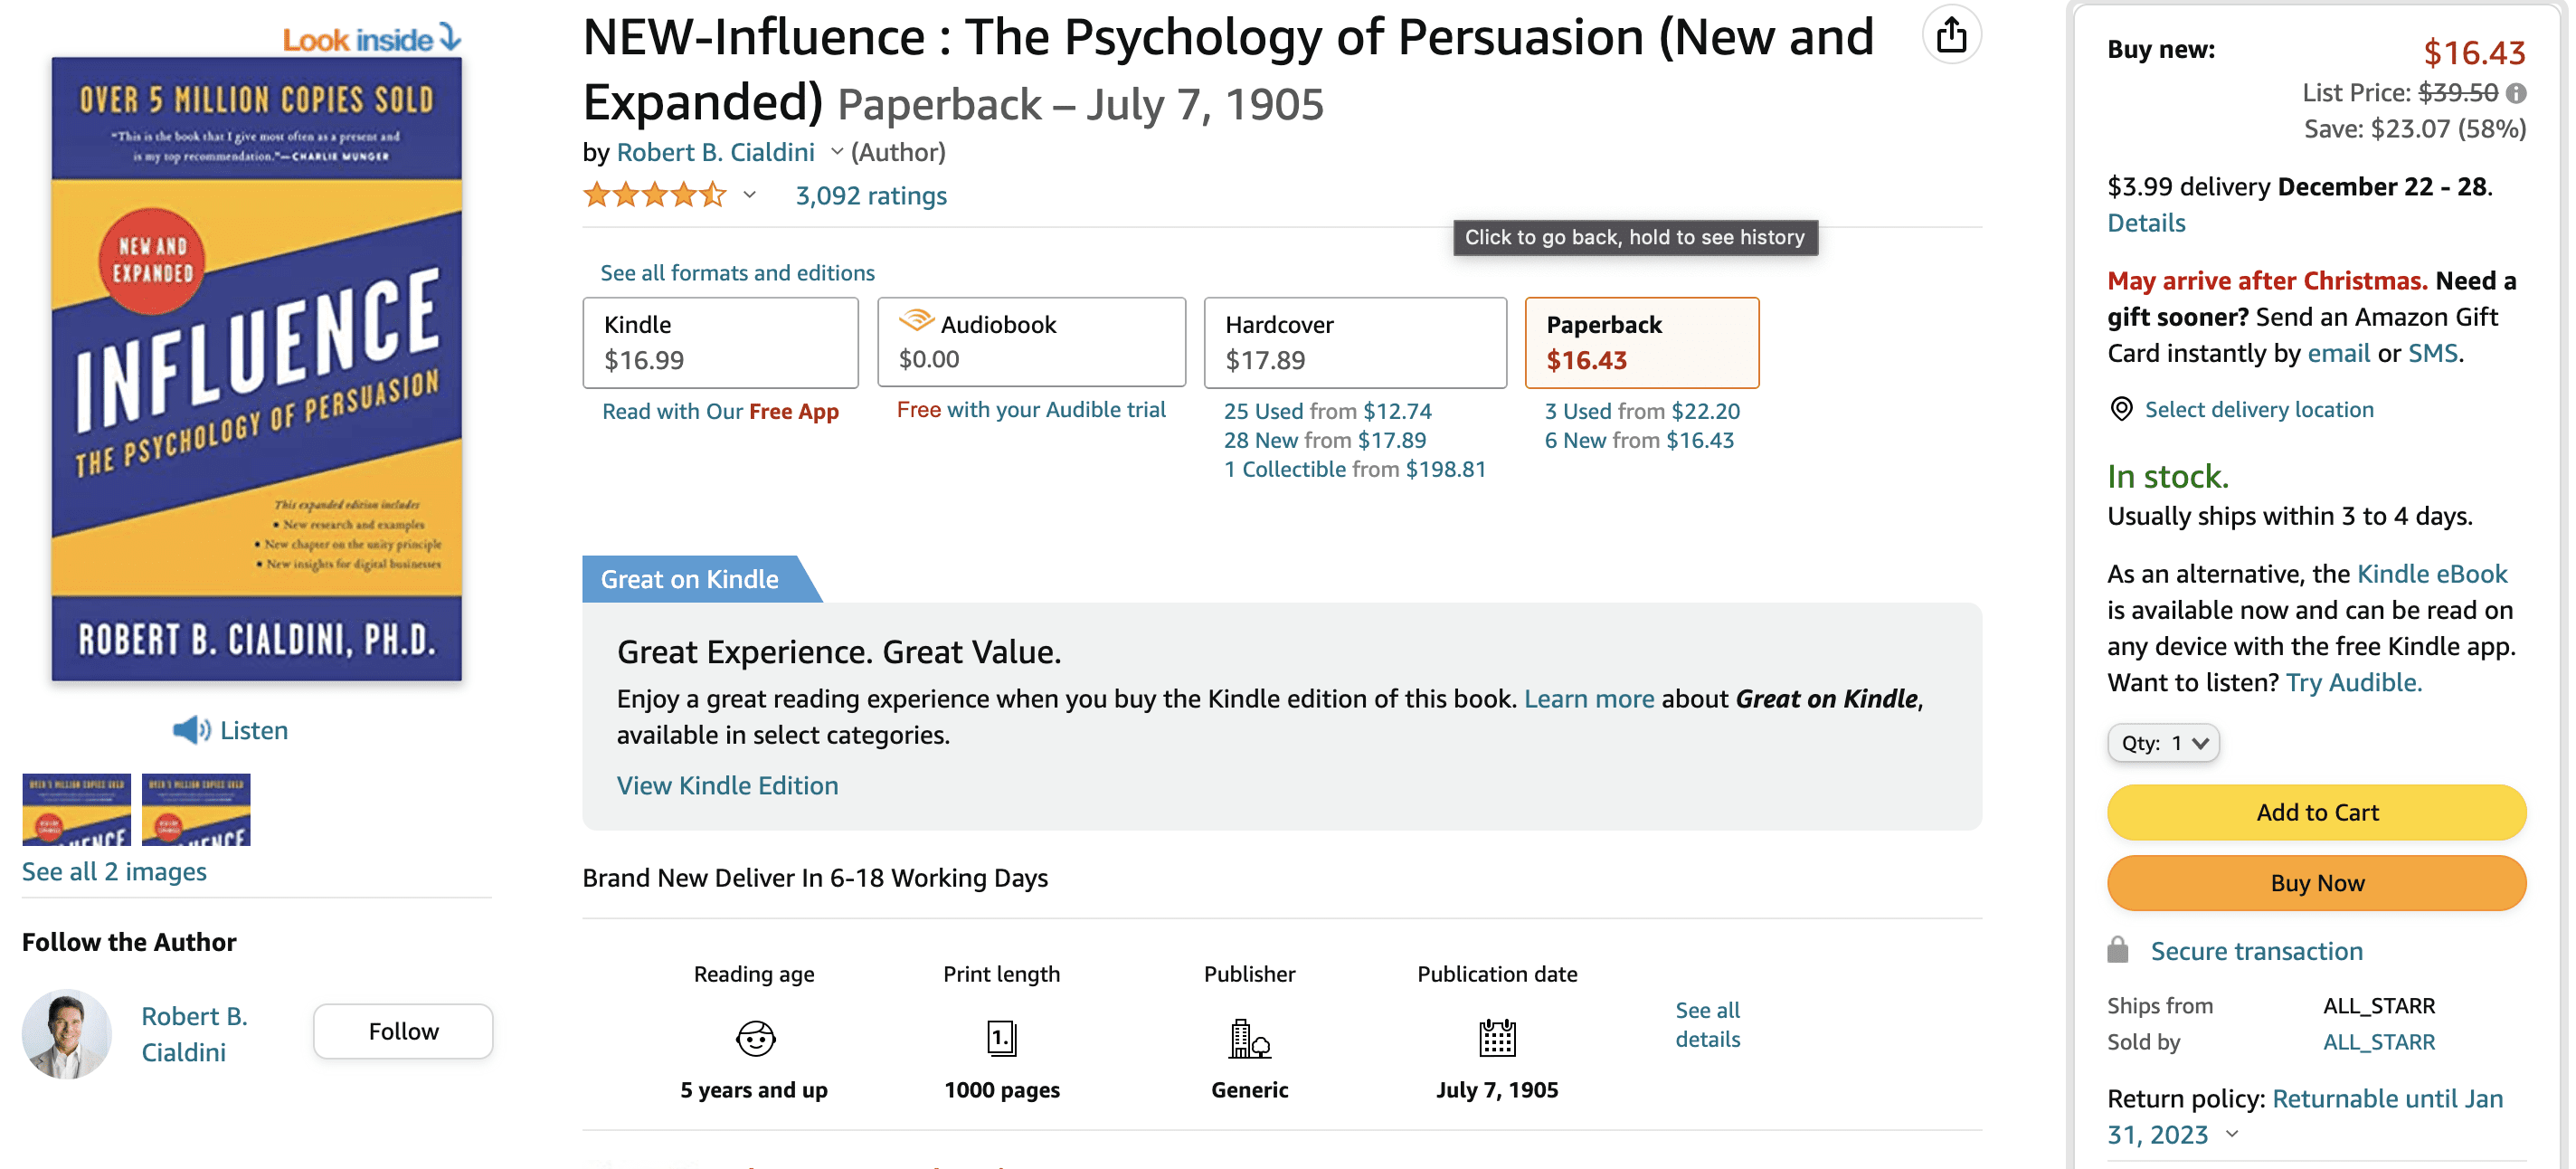Open the View Kindle Edition link
2576x1169 pixels.
(727, 785)
